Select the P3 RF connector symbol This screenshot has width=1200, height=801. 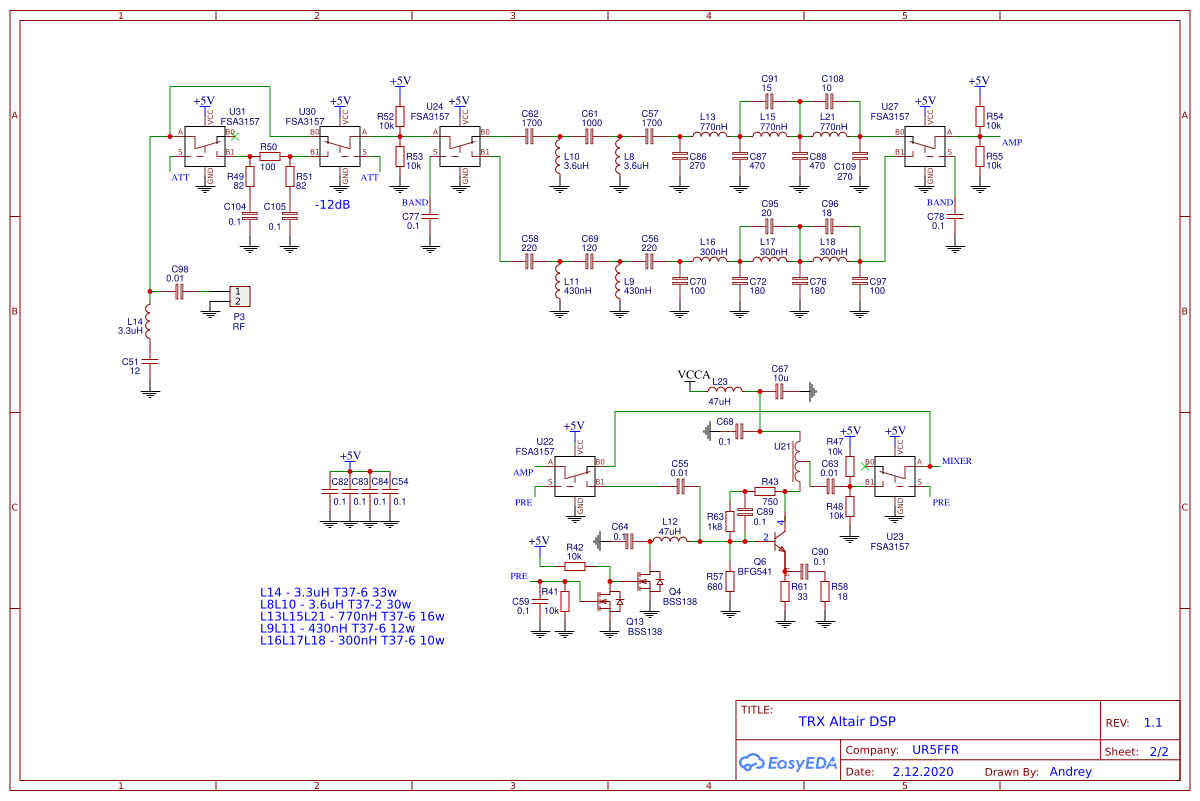pos(238,296)
